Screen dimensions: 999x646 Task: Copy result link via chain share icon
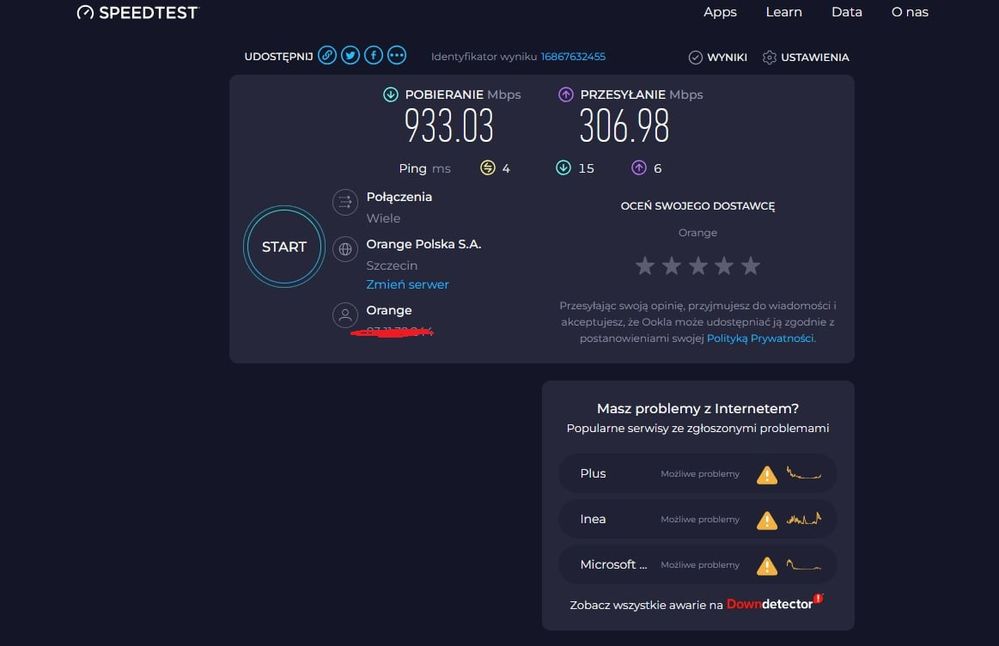pos(327,56)
